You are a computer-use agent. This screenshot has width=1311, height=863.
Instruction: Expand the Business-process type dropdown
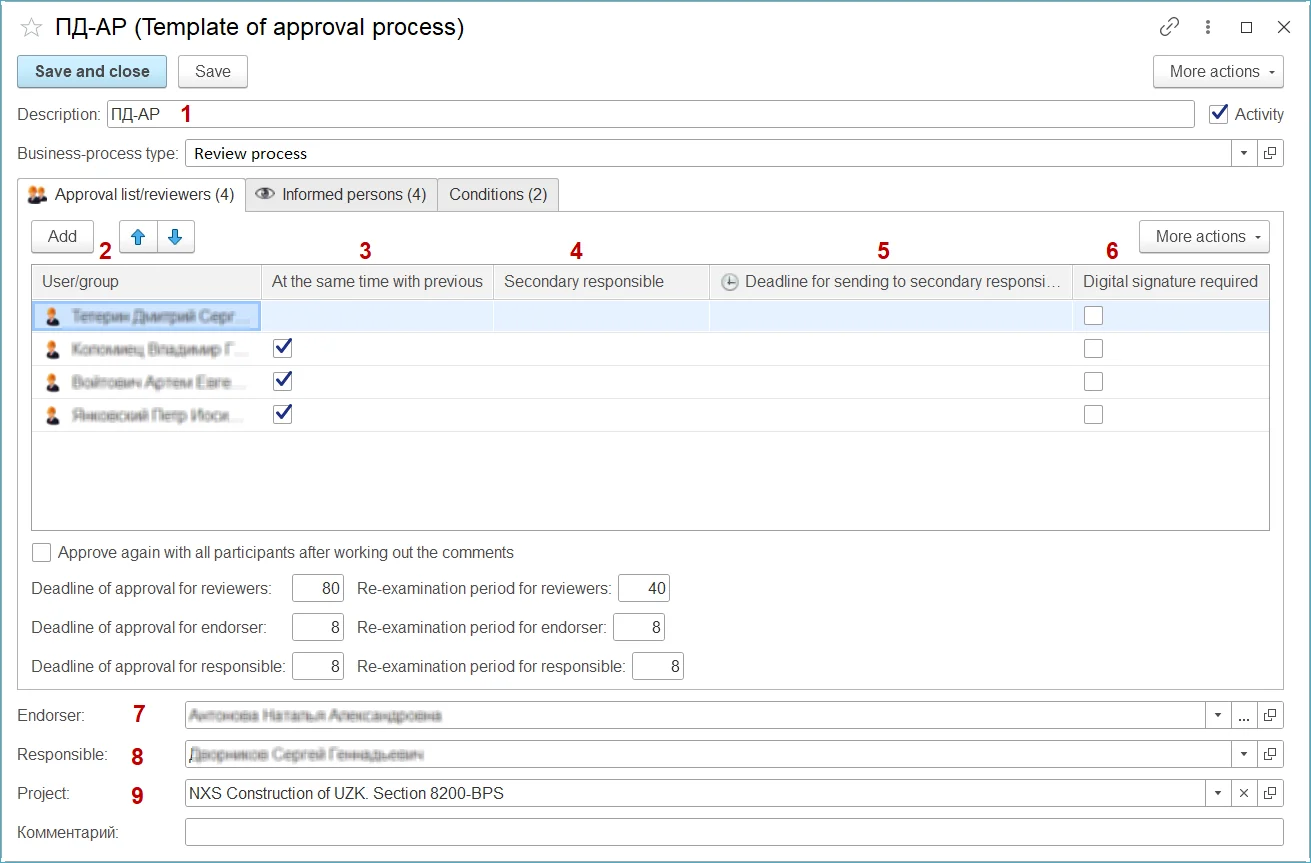tap(1244, 154)
